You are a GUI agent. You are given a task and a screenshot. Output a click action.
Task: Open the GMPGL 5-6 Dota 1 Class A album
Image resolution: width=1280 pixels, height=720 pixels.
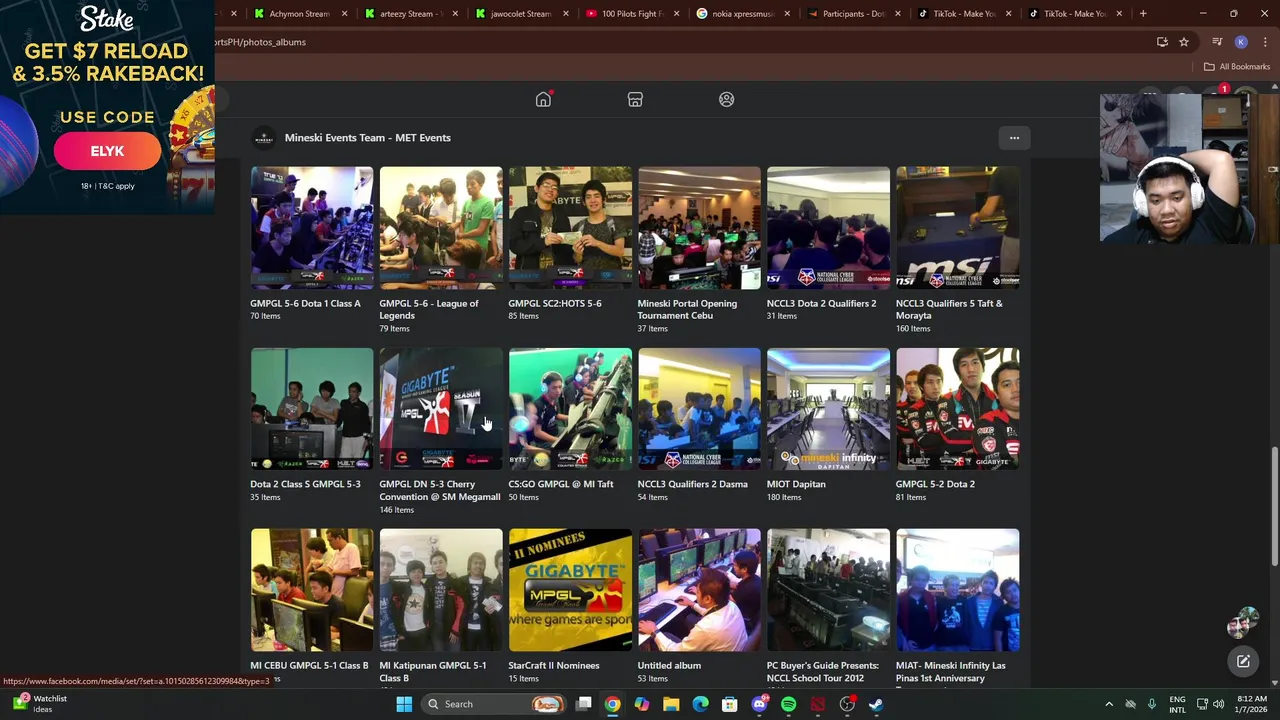311,228
